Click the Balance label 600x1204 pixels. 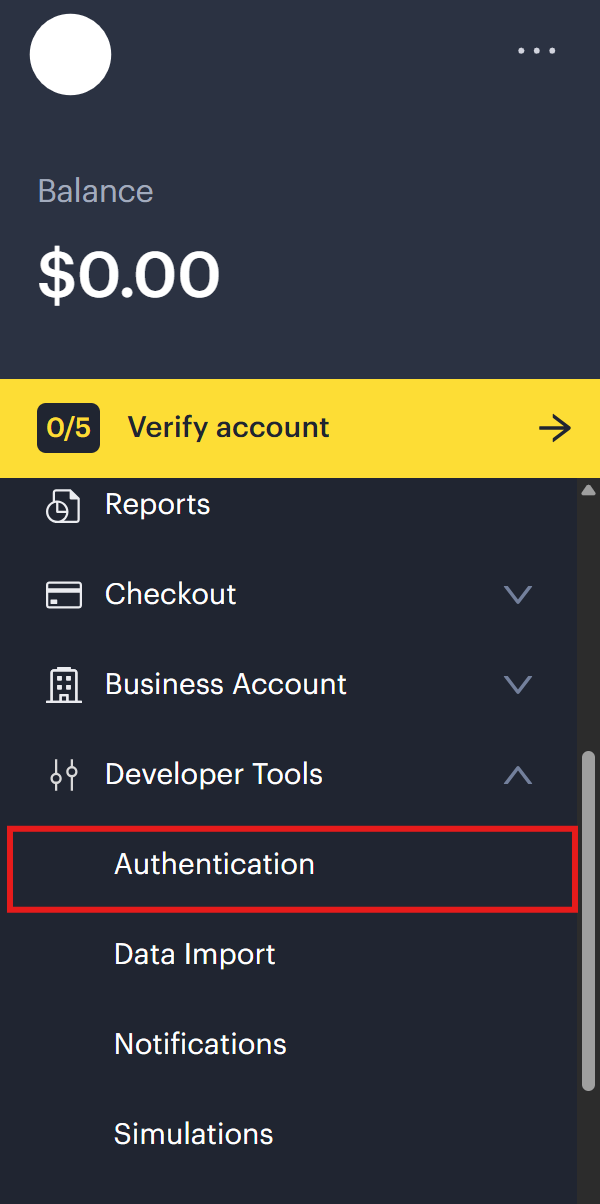pos(96,191)
